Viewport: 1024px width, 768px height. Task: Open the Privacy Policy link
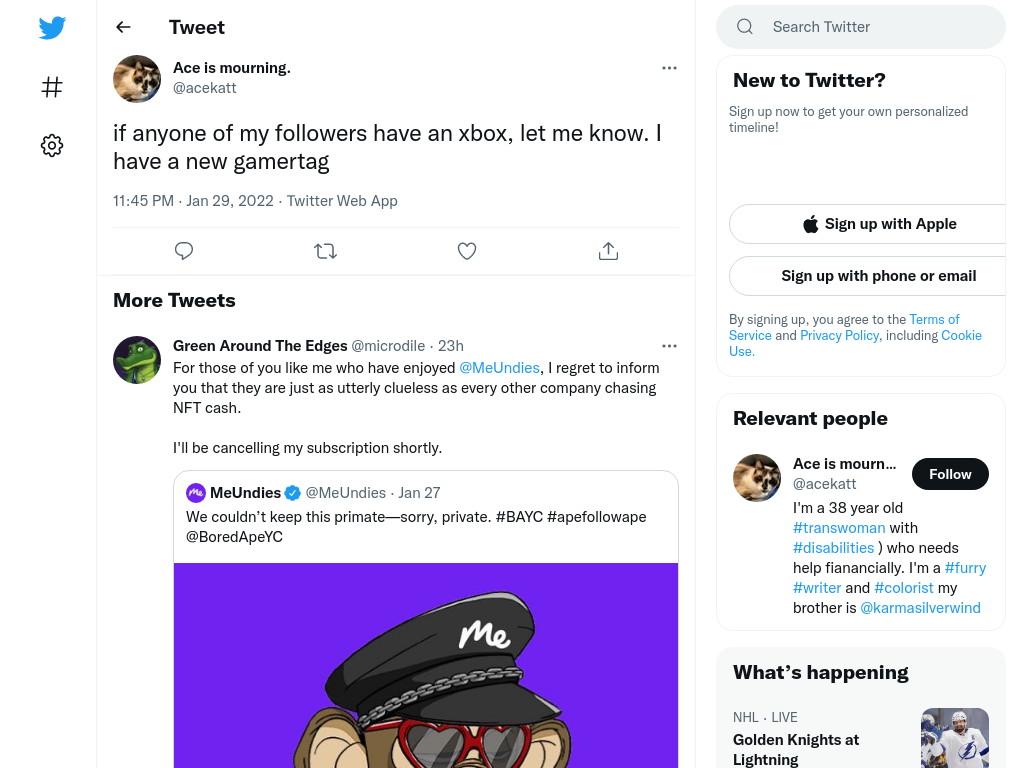839,336
